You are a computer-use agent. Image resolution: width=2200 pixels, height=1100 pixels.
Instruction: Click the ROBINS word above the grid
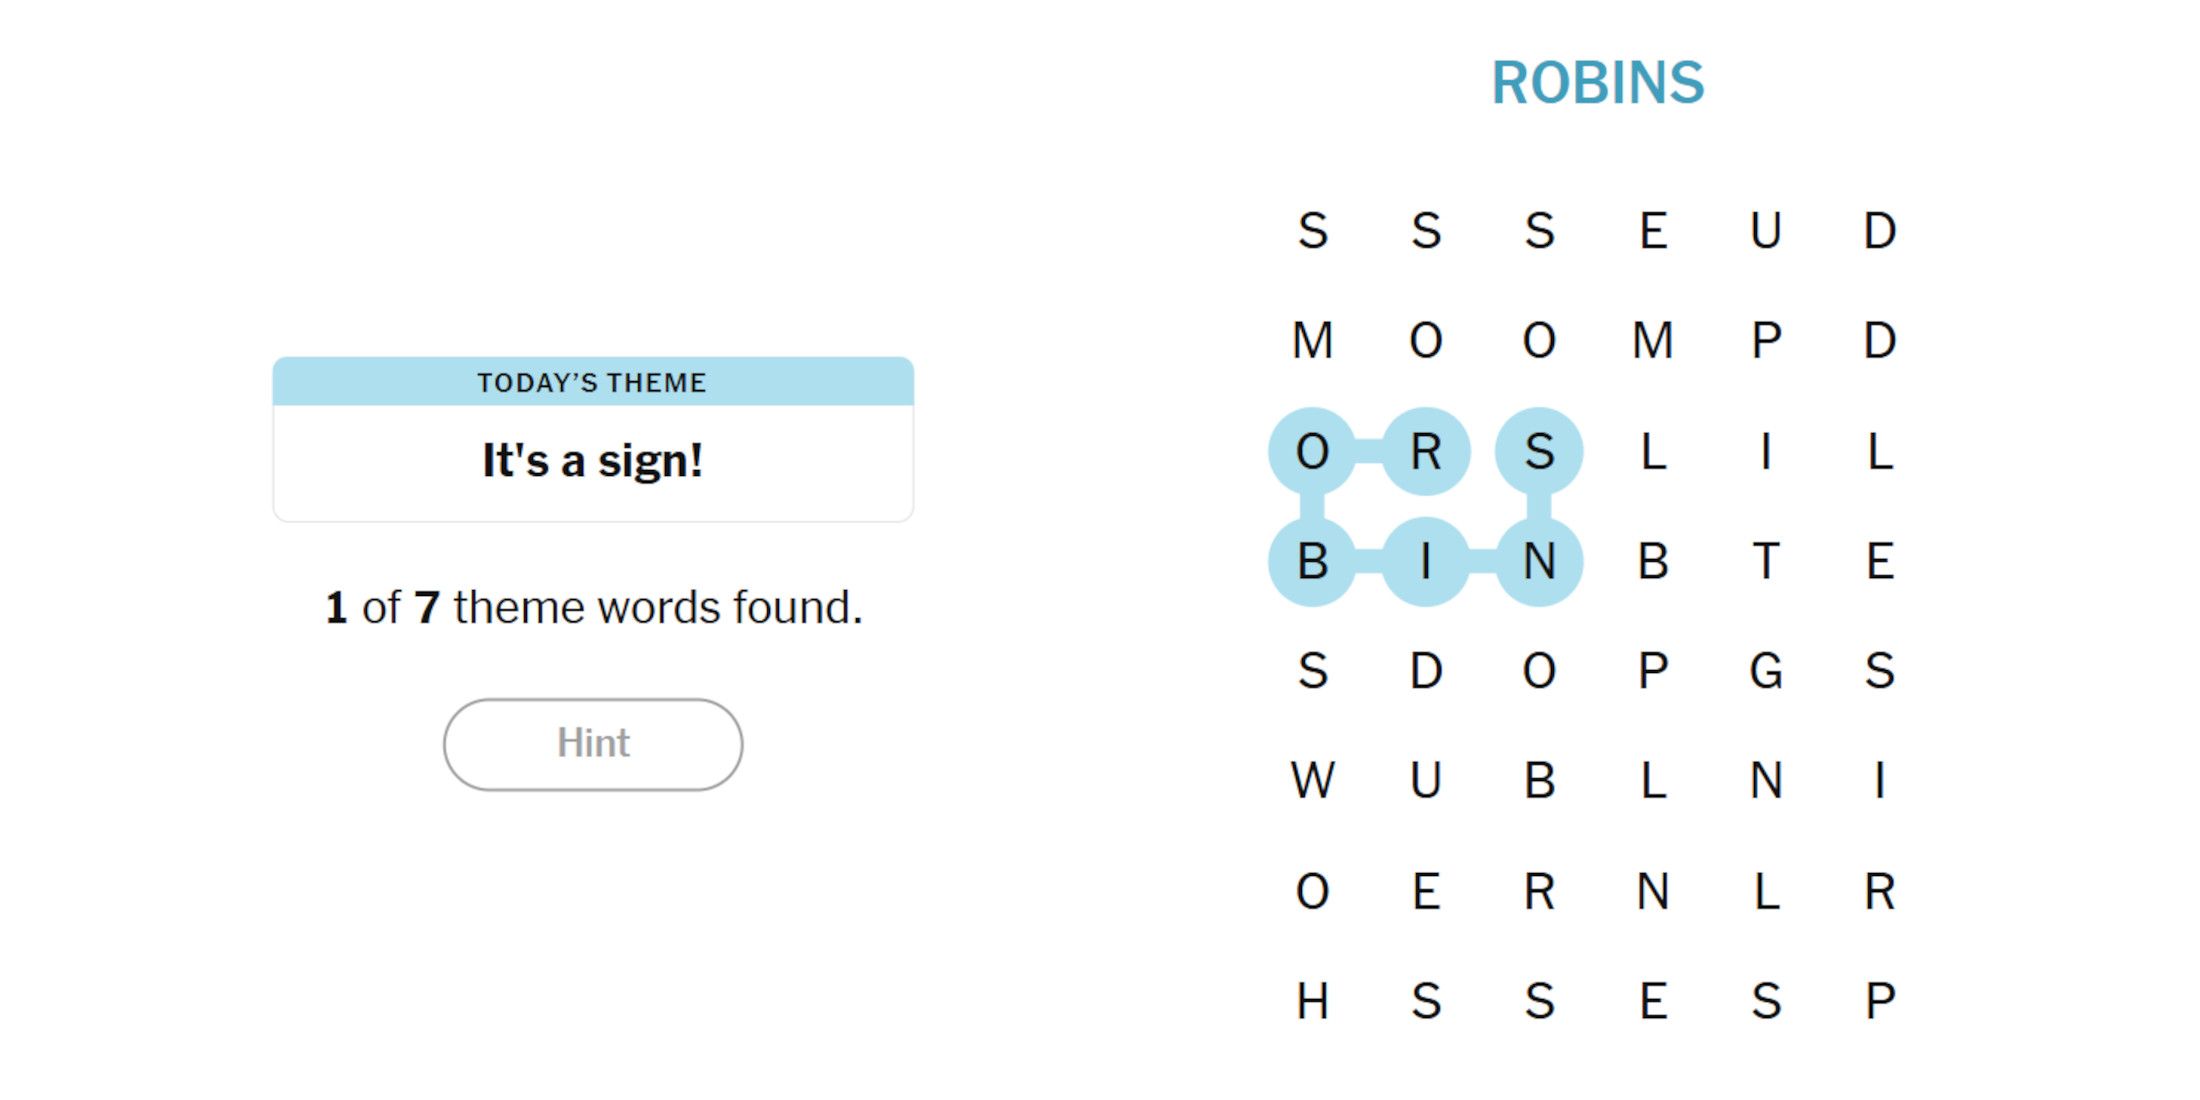point(1597,82)
